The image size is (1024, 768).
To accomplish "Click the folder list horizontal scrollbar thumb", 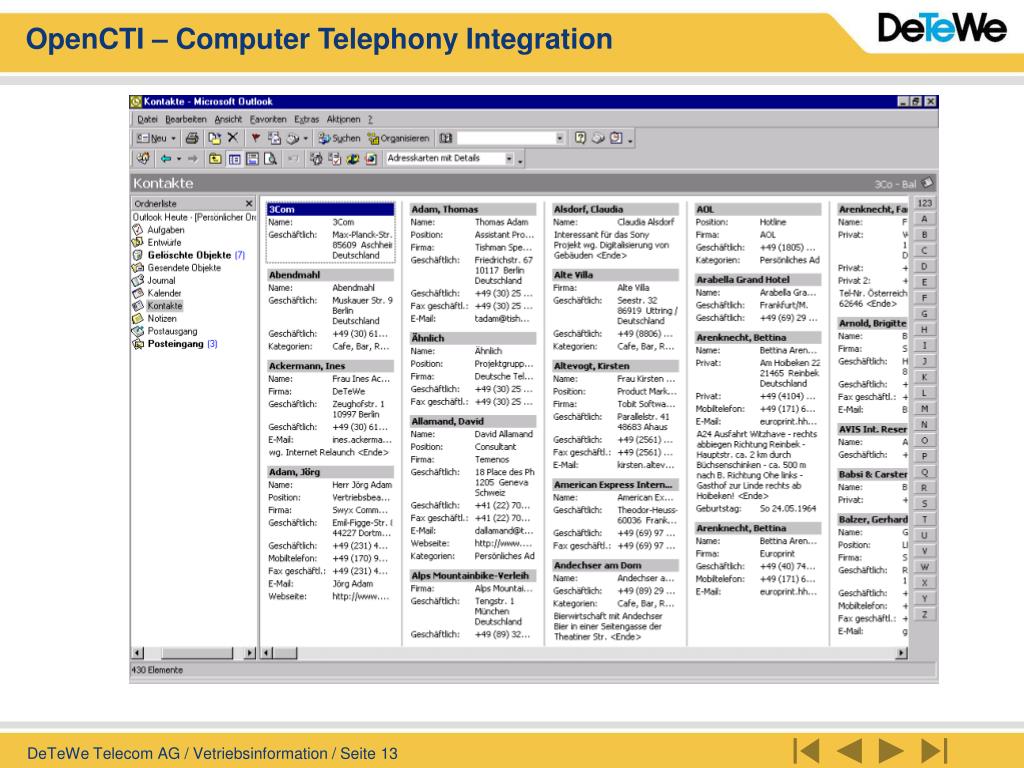I will click(x=197, y=652).
